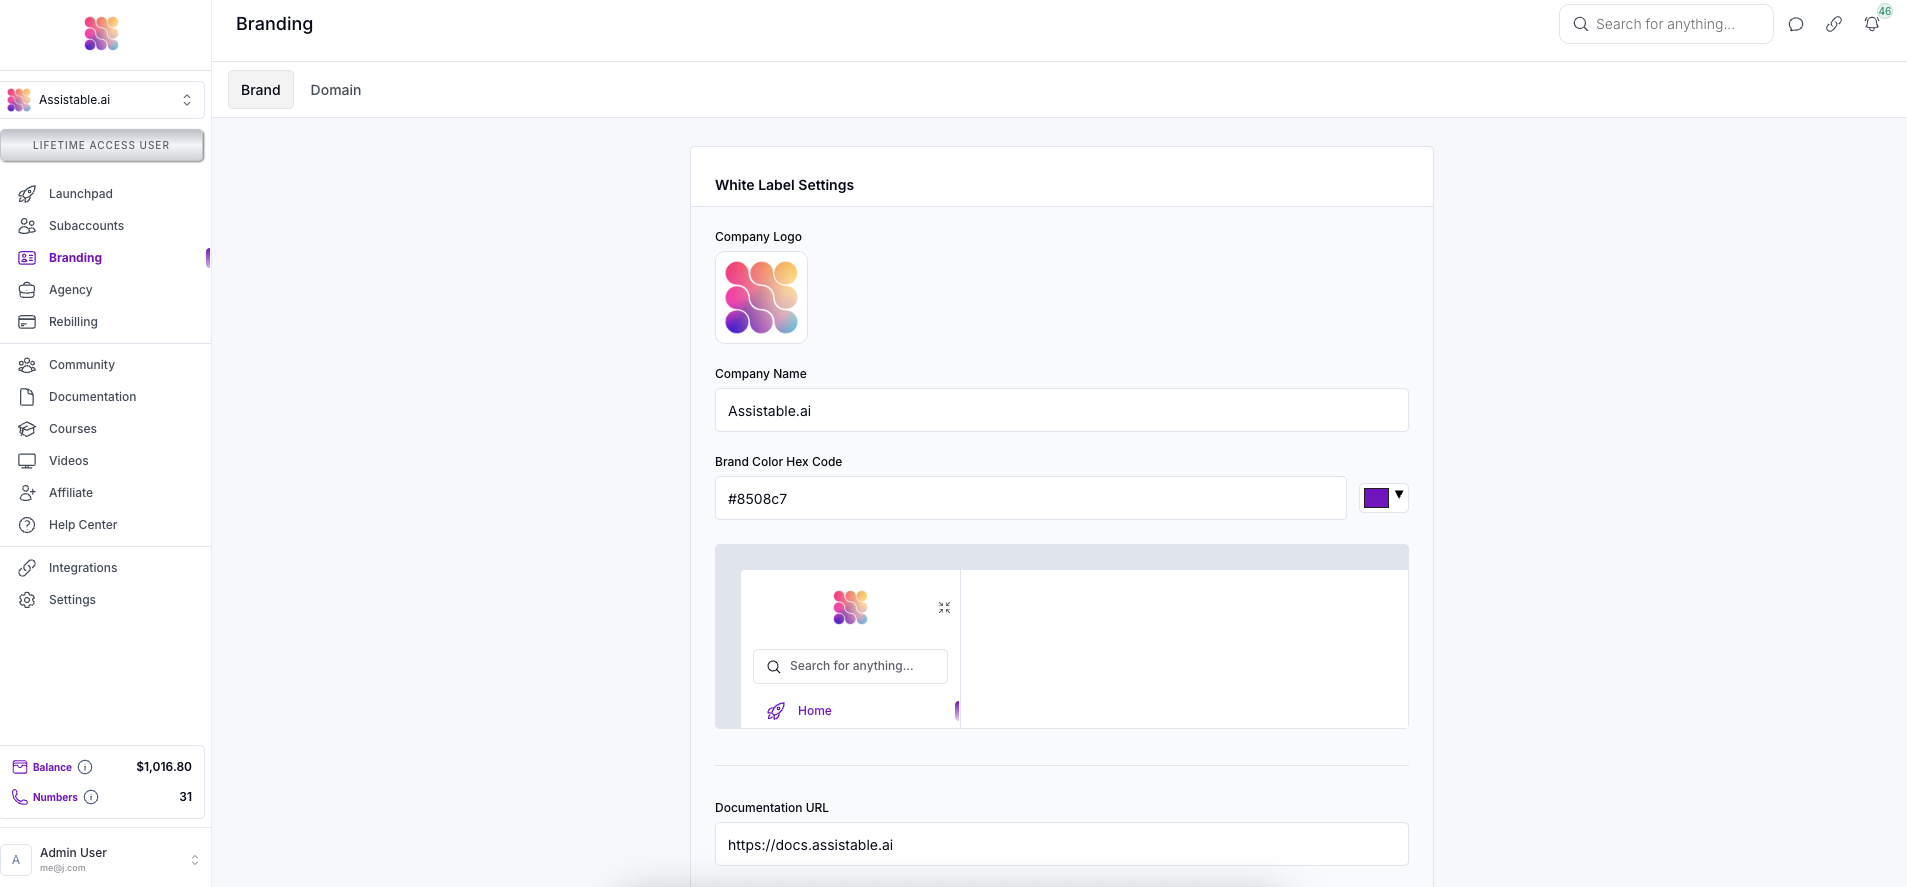Click the Settings gear icon
Screen dimensions: 1907x887
27,600
